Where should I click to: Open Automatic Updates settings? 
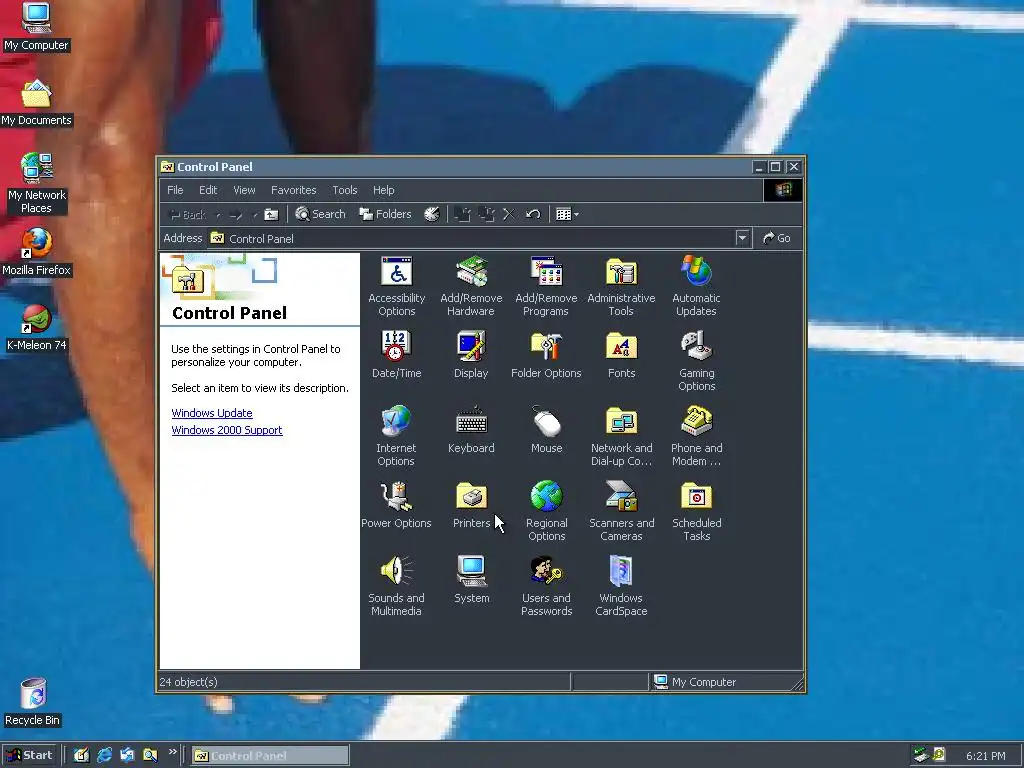(696, 286)
